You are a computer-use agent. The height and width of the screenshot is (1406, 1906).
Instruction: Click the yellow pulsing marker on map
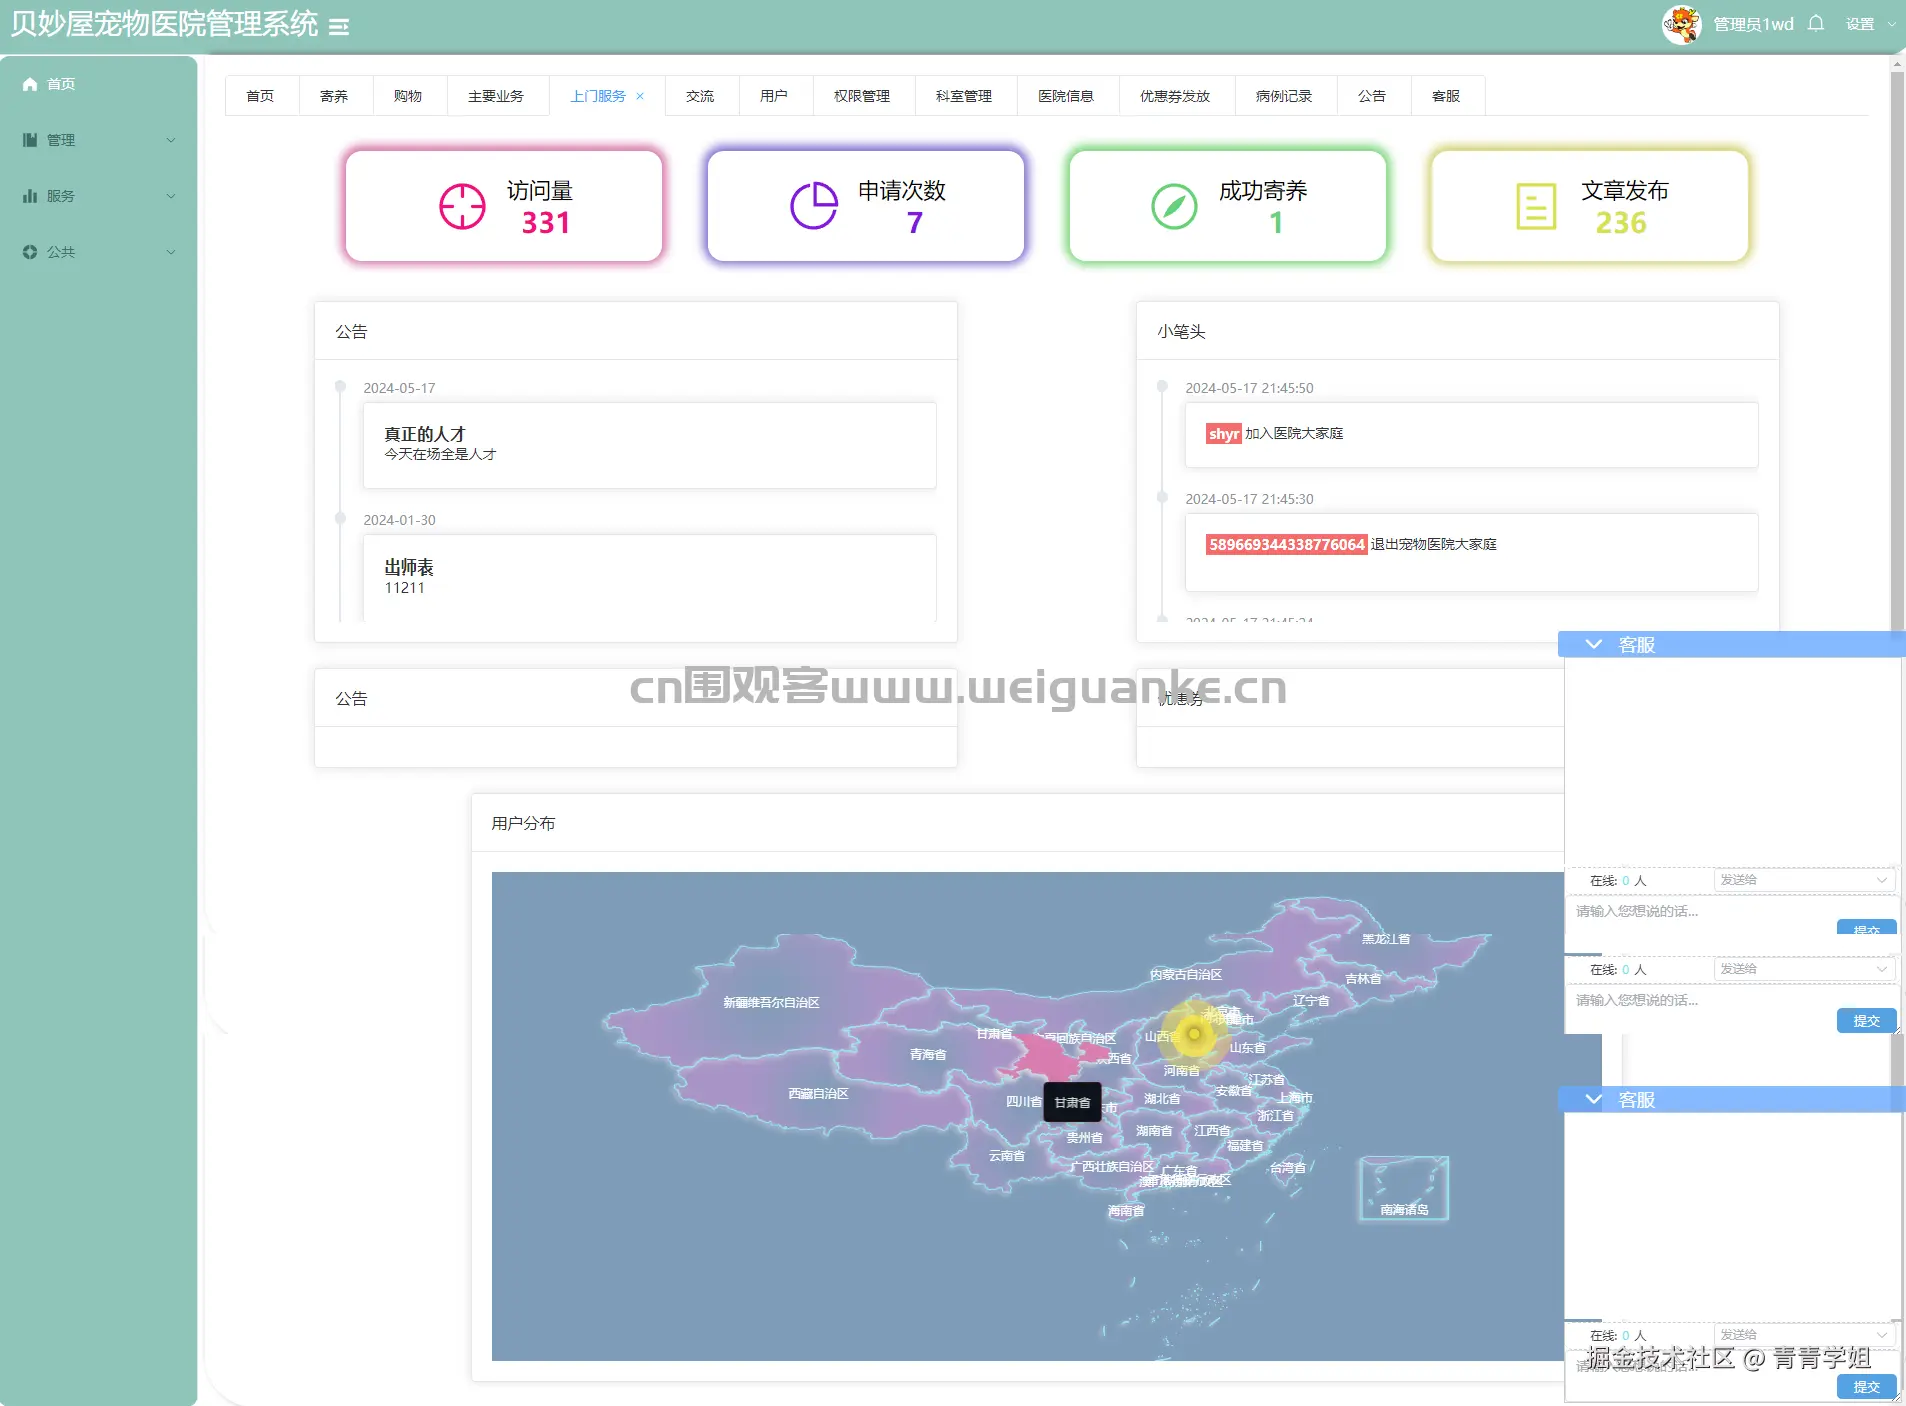pos(1193,1034)
